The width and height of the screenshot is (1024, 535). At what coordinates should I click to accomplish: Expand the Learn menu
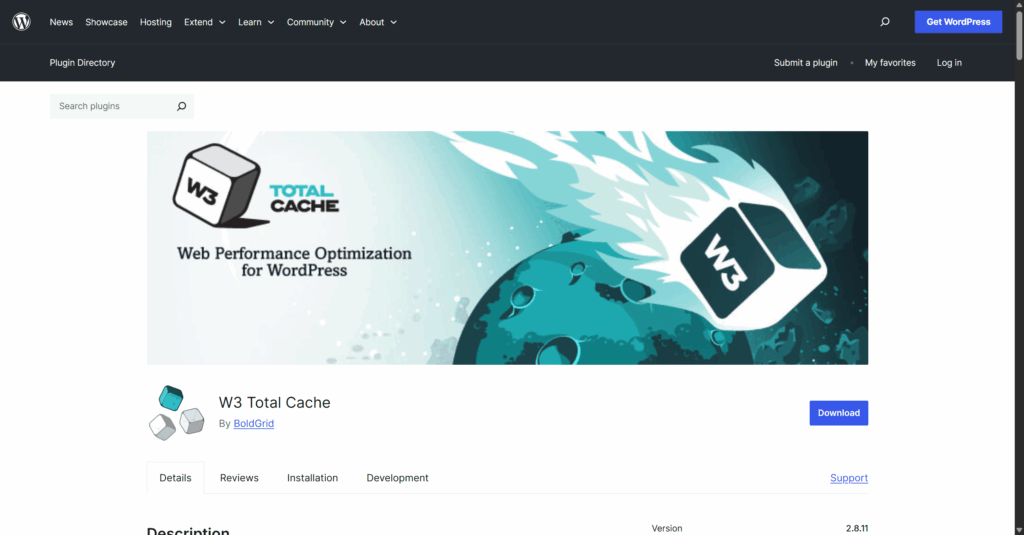[256, 22]
